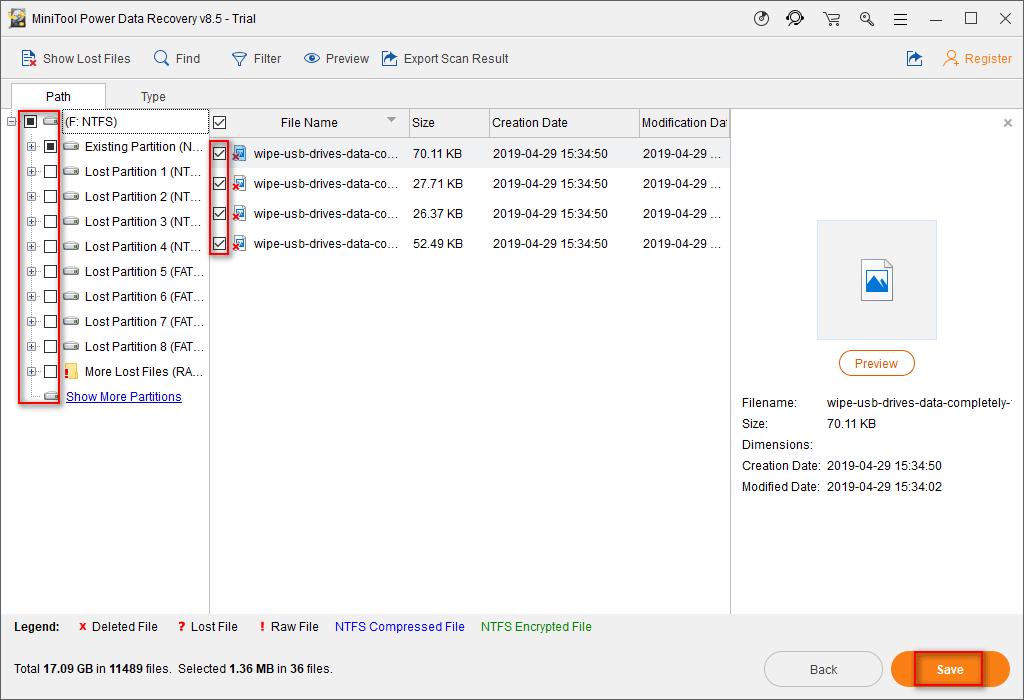1024x700 pixels.
Task: Check the Lost Partition 3 checkbox
Action: click(50, 221)
